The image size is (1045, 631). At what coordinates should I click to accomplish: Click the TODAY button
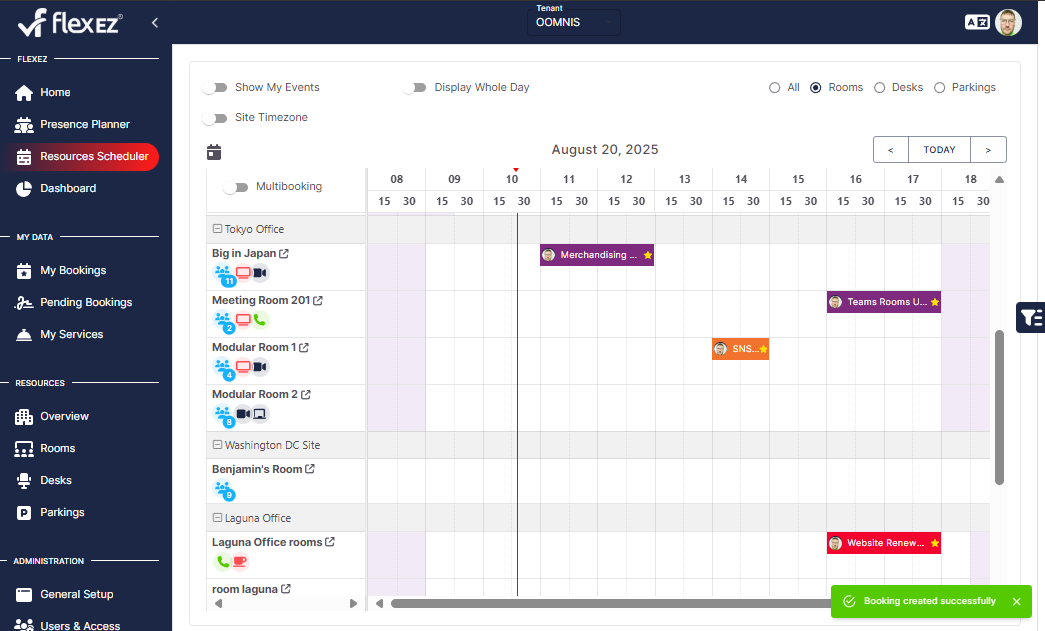pyautogui.click(x=939, y=149)
